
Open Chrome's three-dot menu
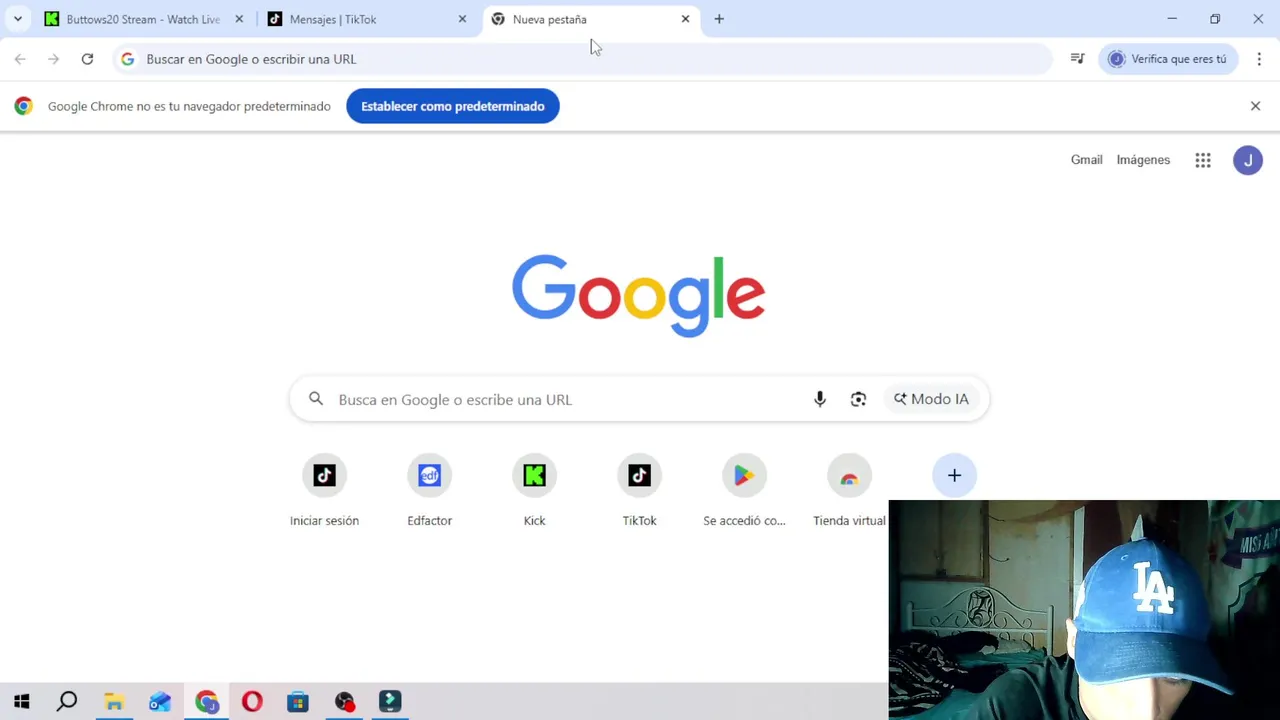coord(1259,59)
